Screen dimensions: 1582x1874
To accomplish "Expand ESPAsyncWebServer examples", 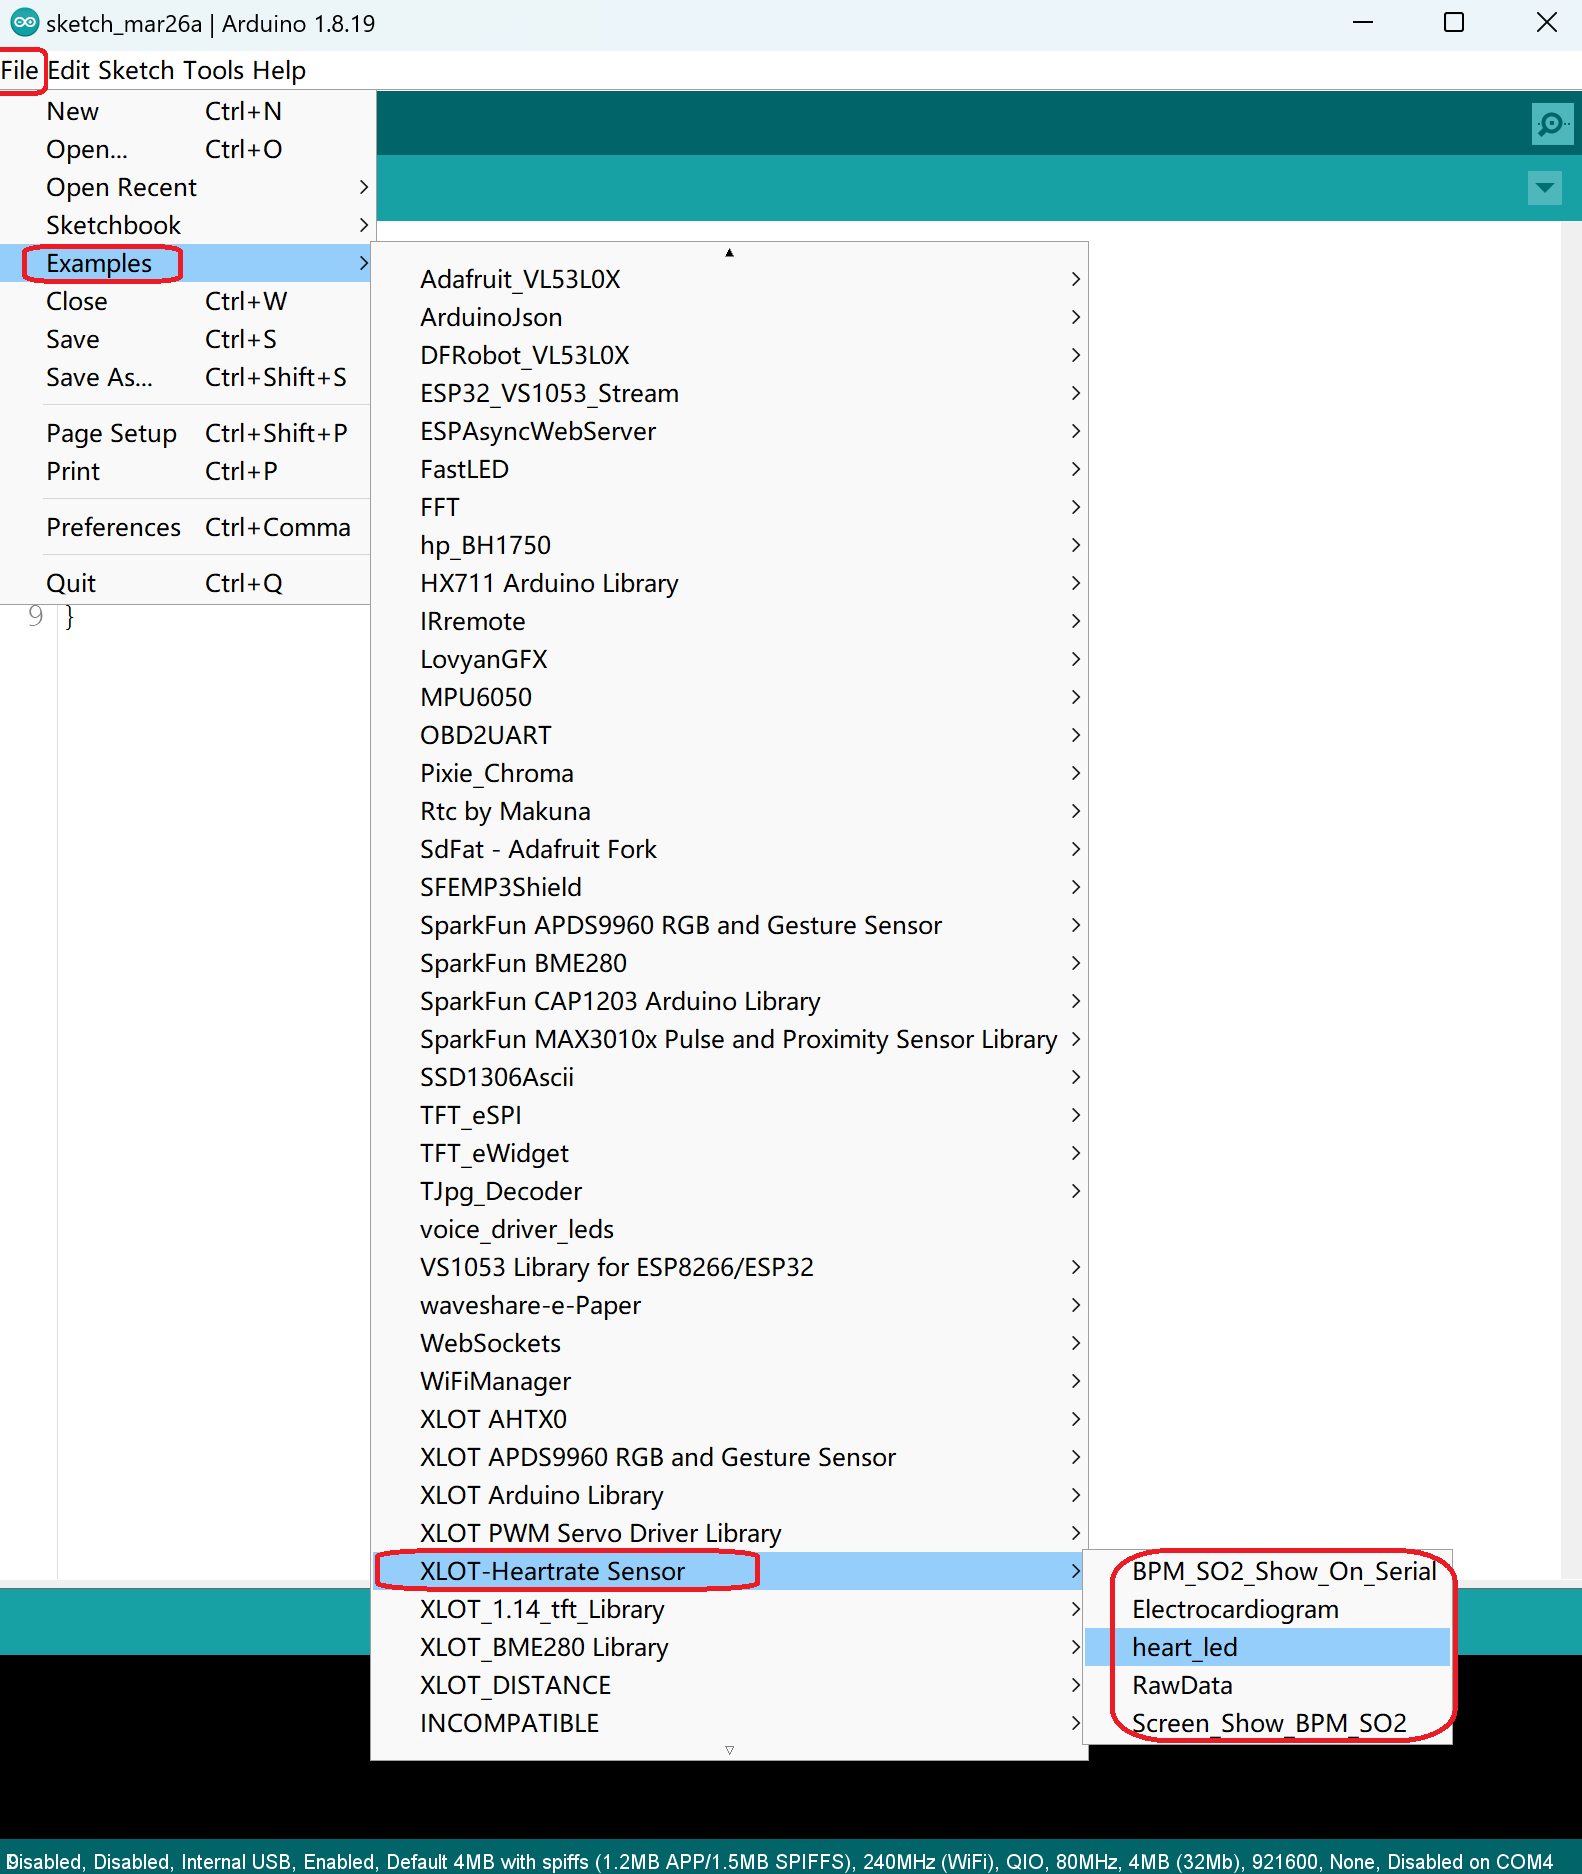I will (729, 431).
